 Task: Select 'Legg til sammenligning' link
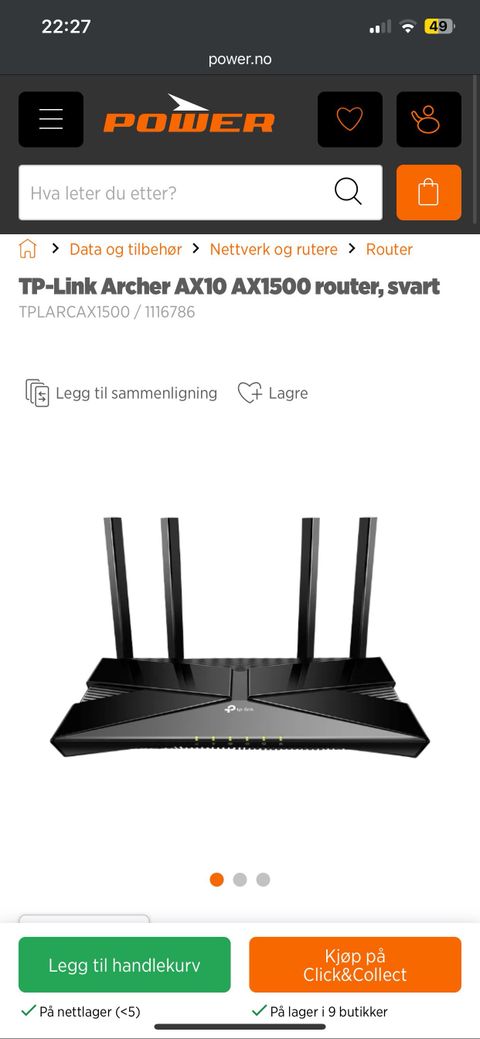coord(137,393)
